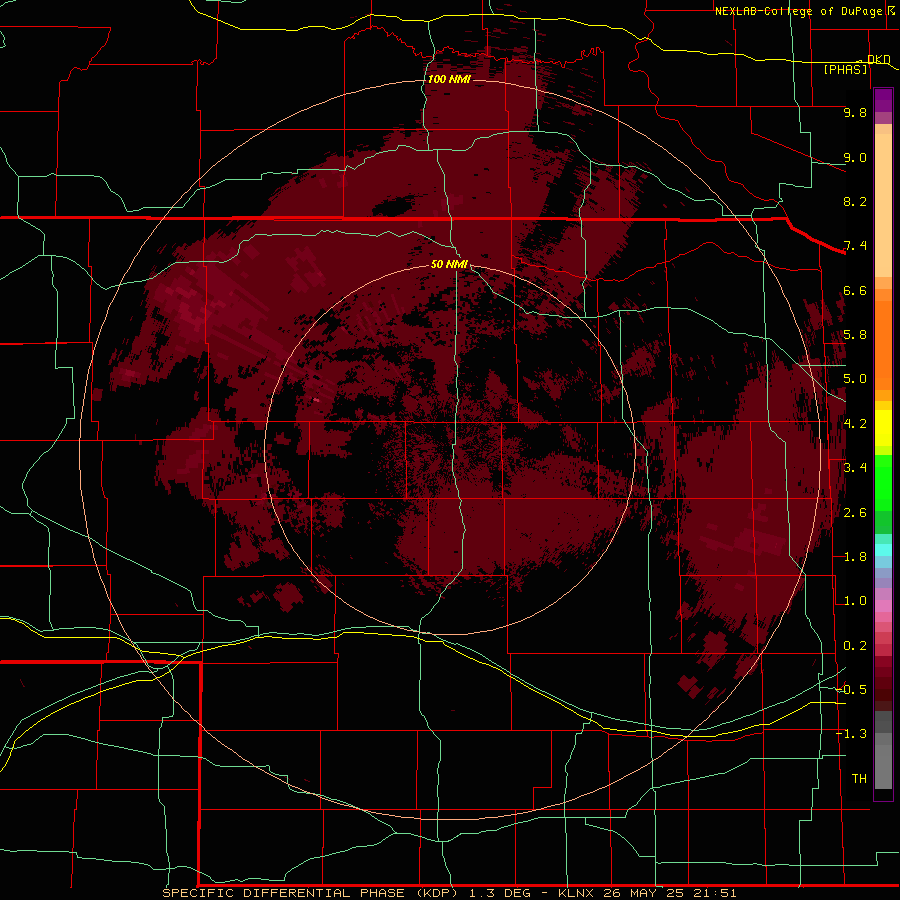Click the -1.3 color scale value
900x900 pixels.
(852, 734)
